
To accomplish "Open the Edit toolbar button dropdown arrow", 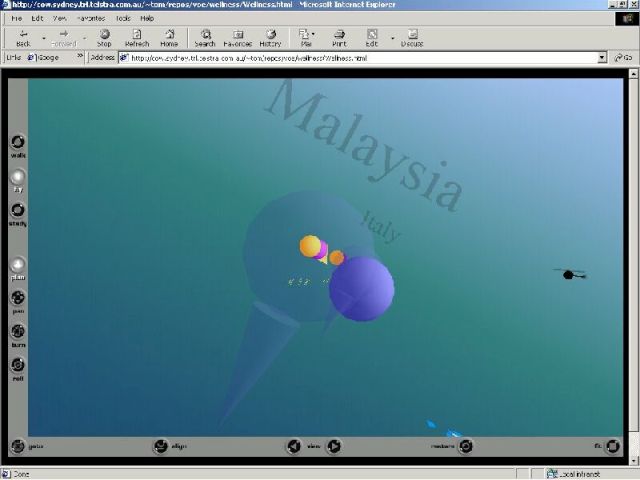I will (x=393, y=38).
